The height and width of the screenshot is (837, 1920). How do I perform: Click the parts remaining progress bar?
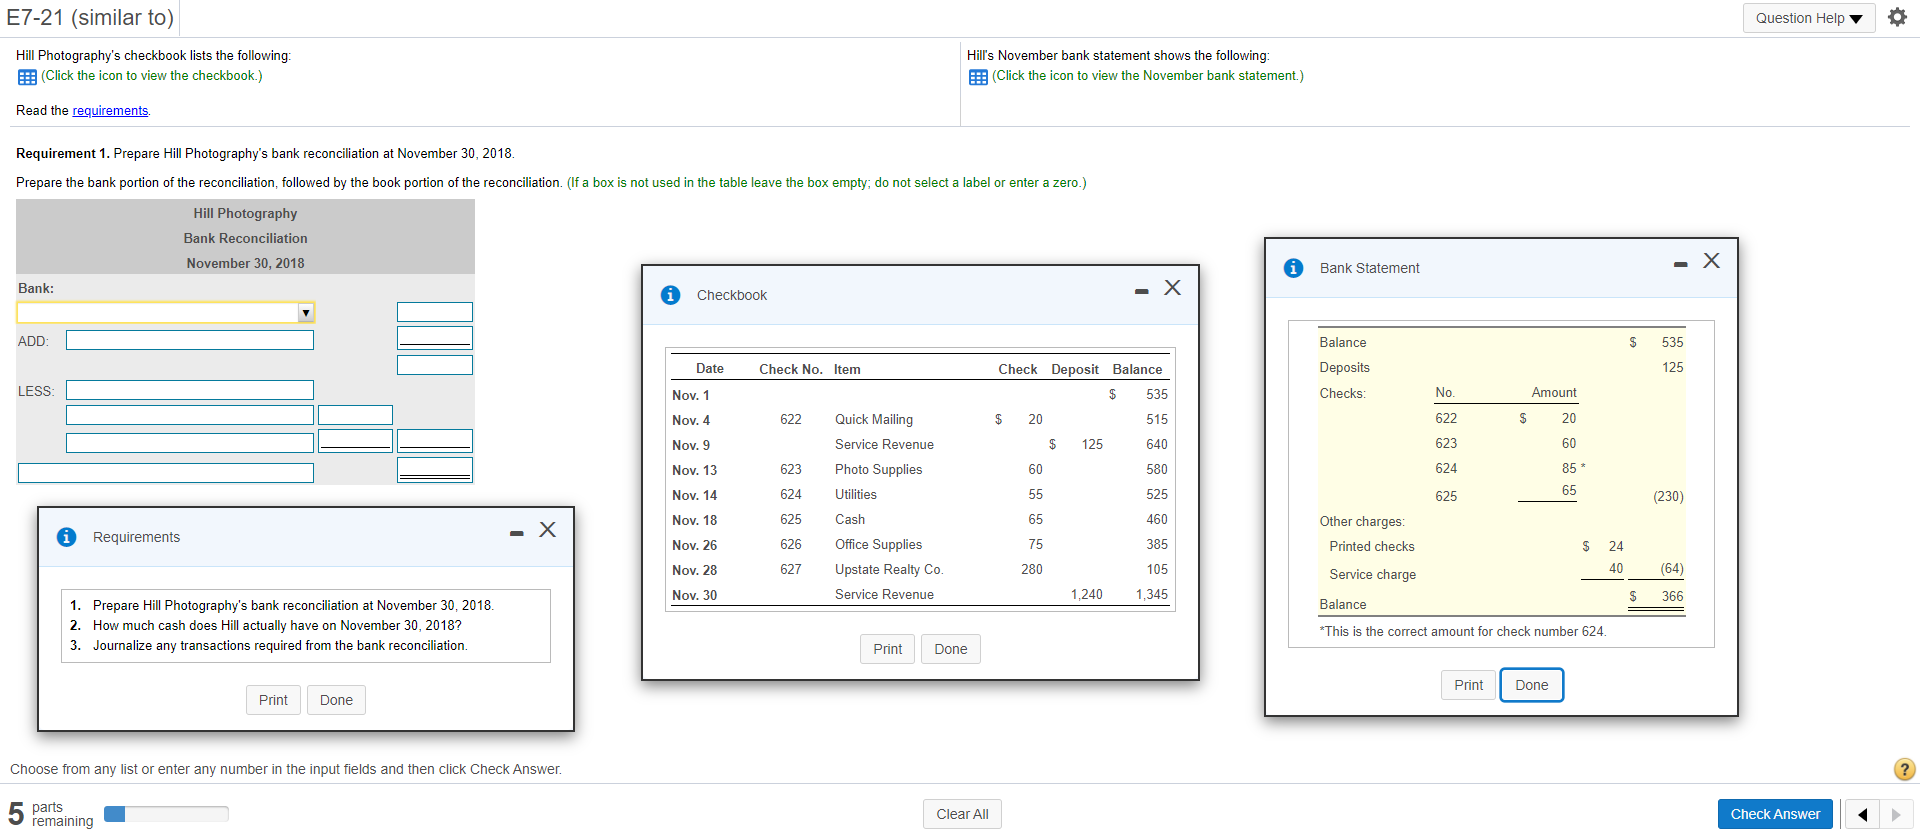[x=166, y=814]
